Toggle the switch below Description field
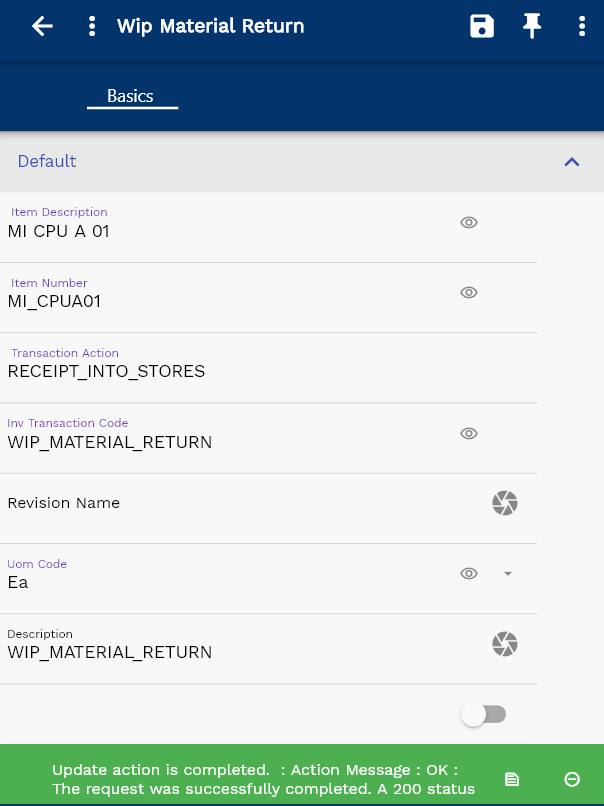 [483, 714]
